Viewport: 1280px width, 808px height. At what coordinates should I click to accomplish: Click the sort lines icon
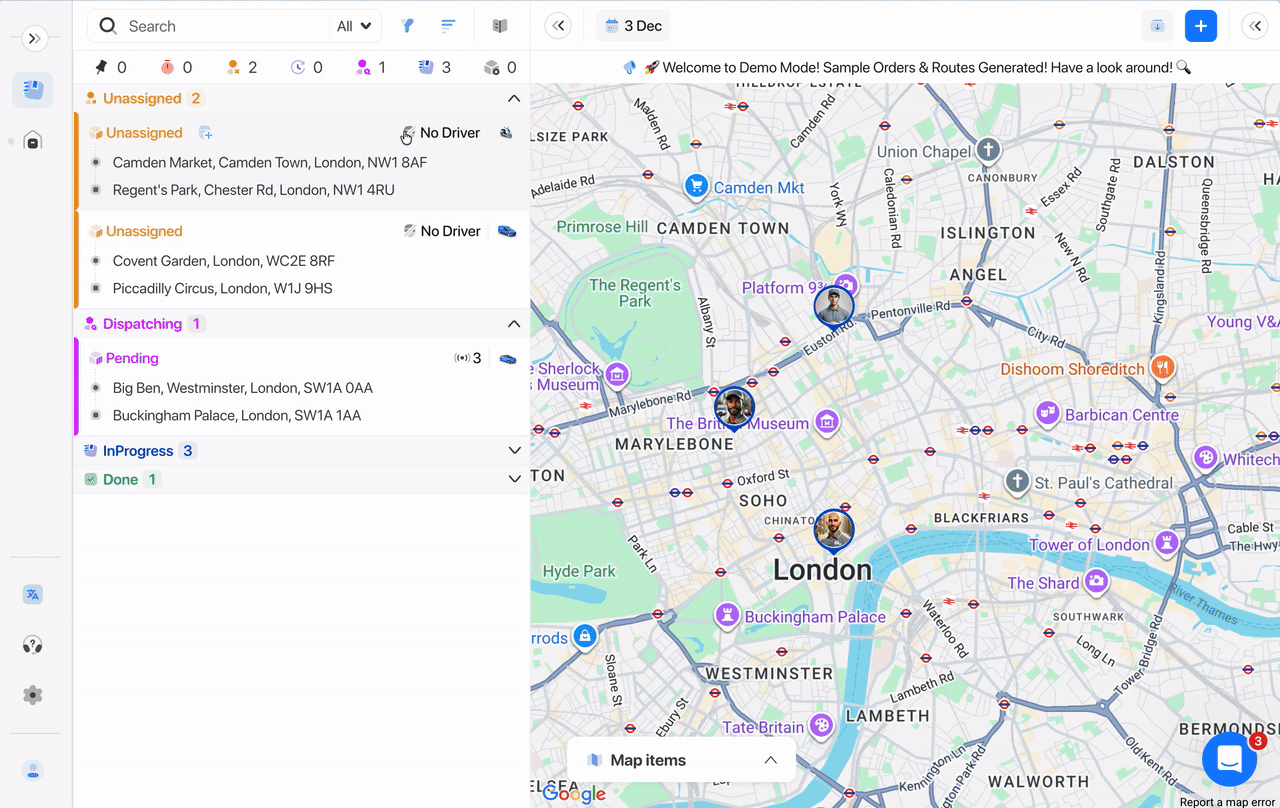(449, 26)
